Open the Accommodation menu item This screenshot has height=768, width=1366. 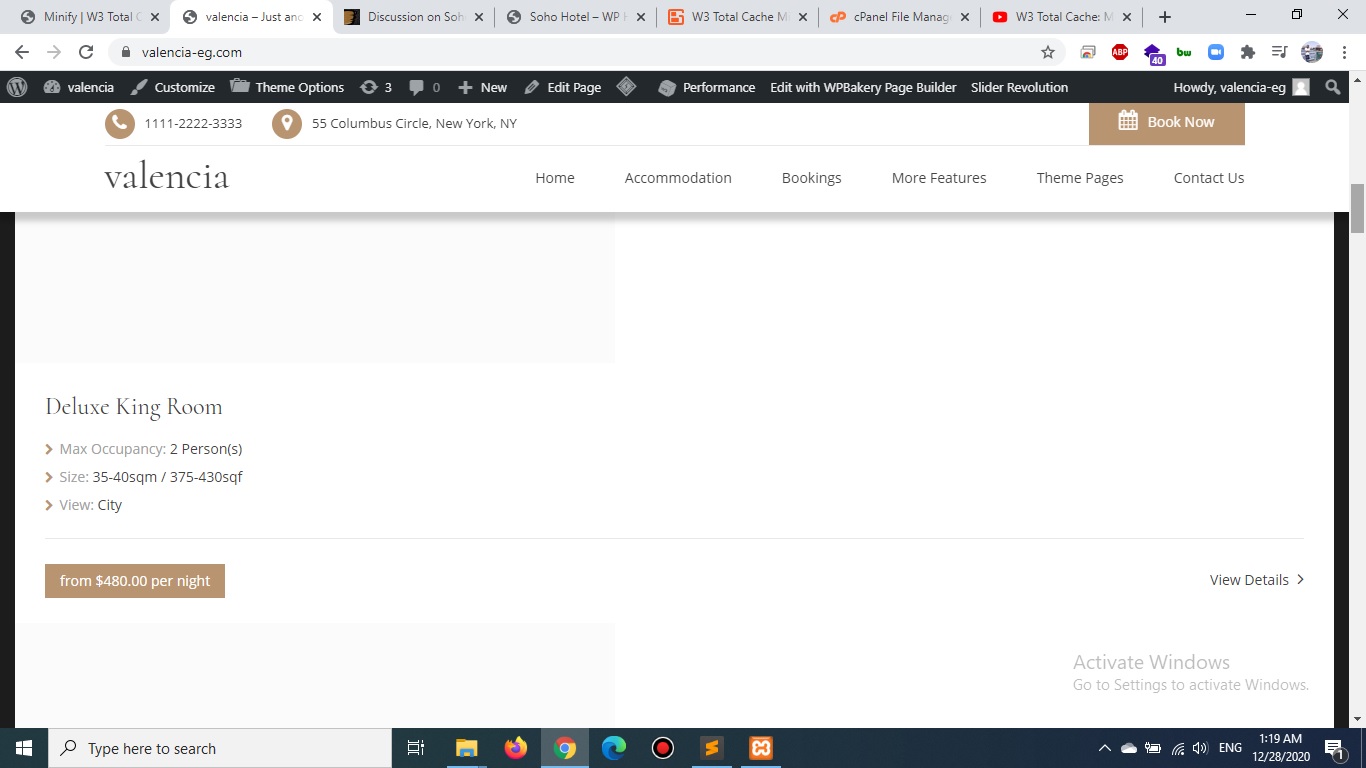pyautogui.click(x=678, y=178)
